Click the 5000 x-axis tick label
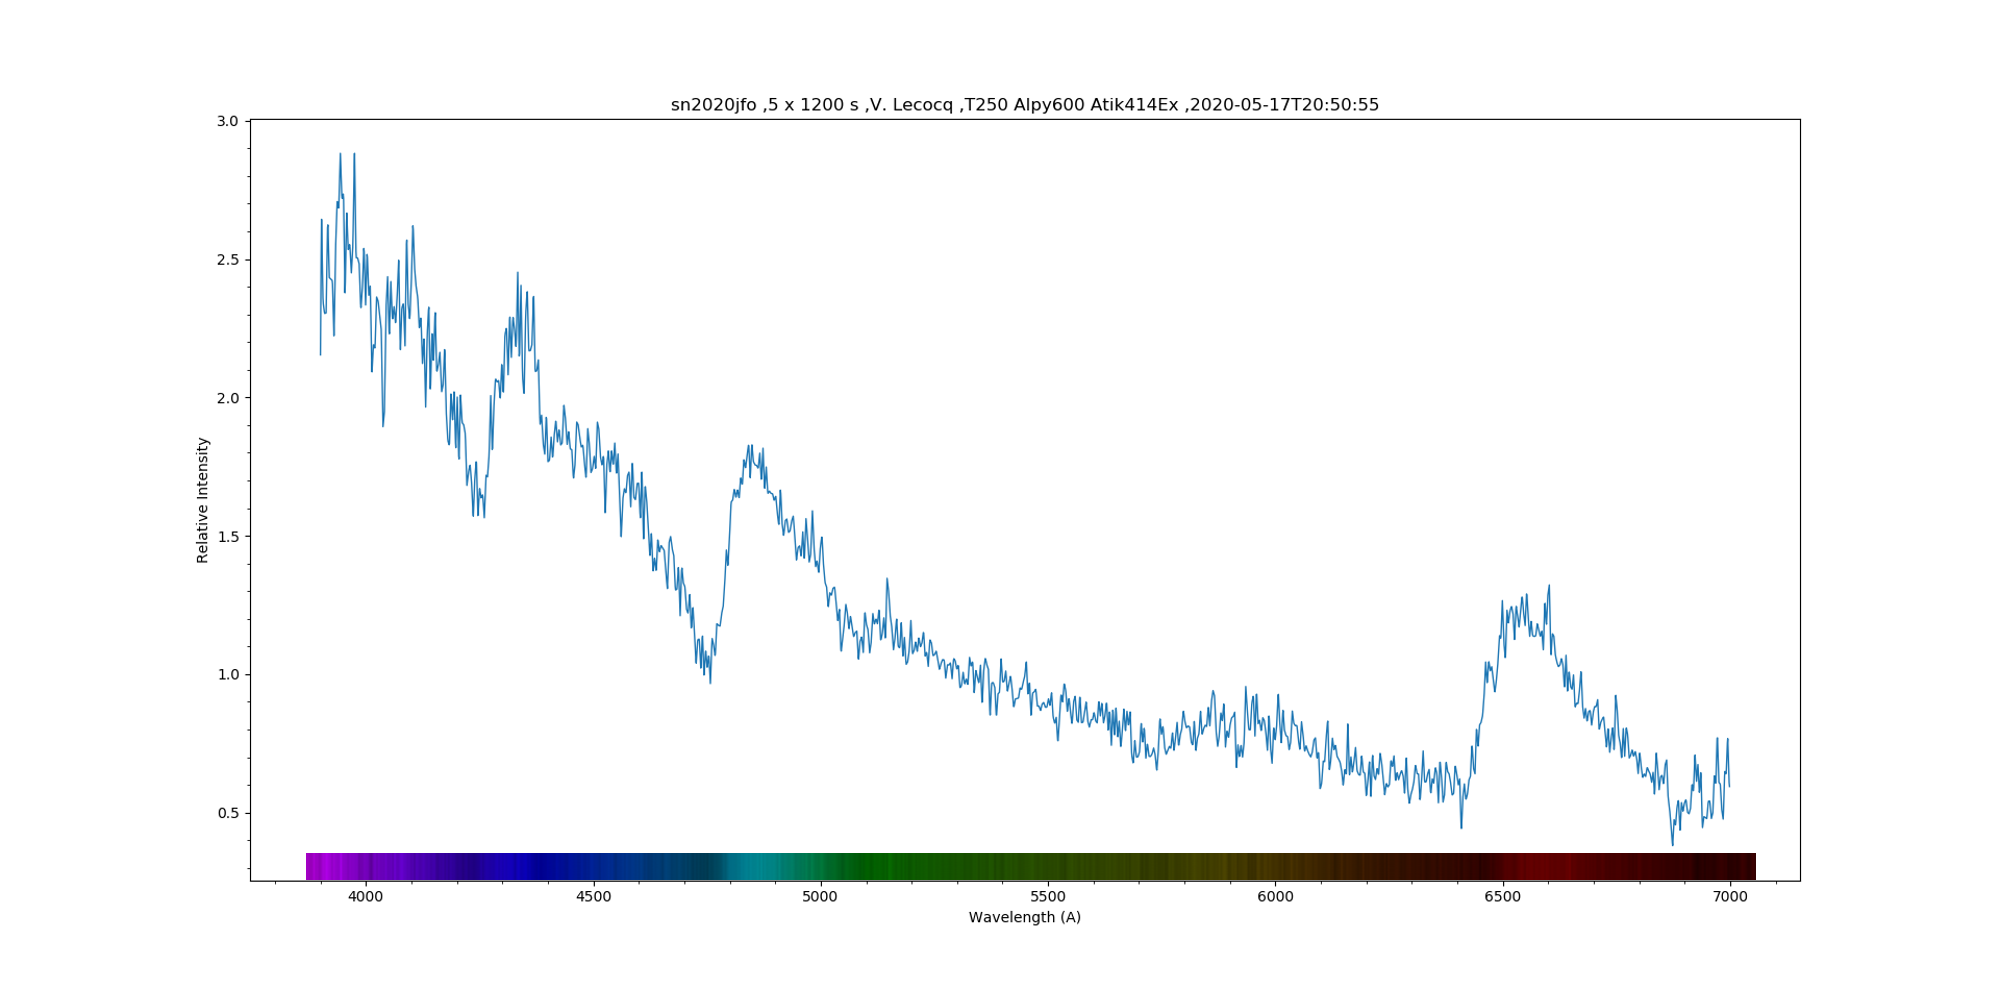 pyautogui.click(x=820, y=897)
